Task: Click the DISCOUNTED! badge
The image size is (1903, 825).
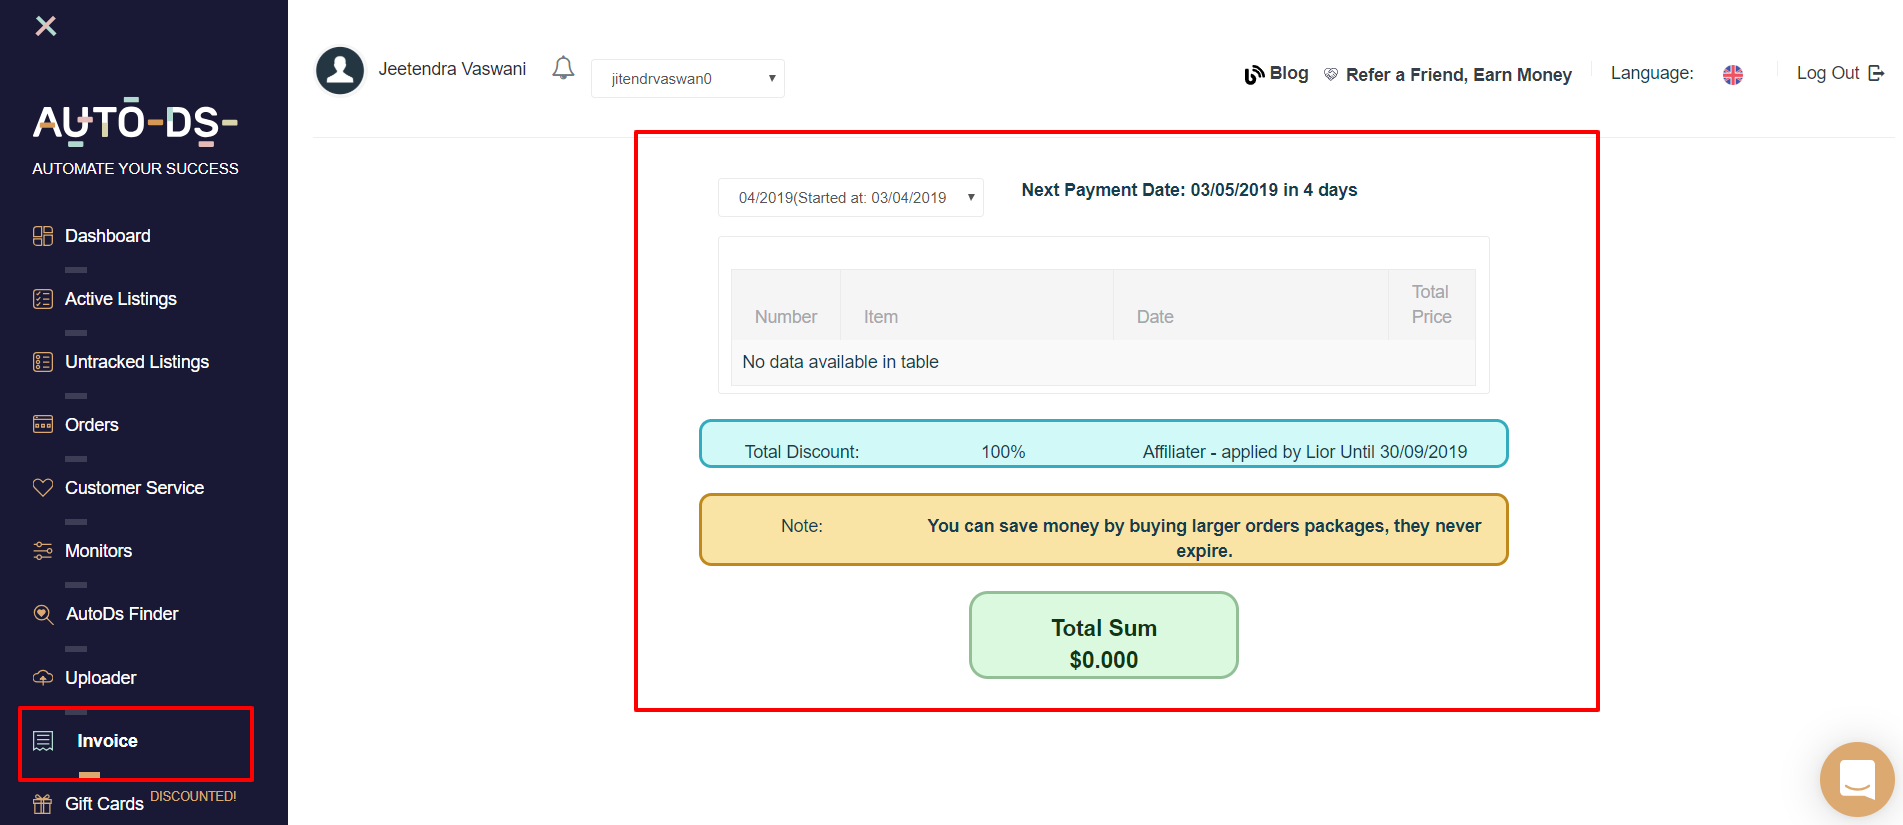Action: click(x=193, y=796)
